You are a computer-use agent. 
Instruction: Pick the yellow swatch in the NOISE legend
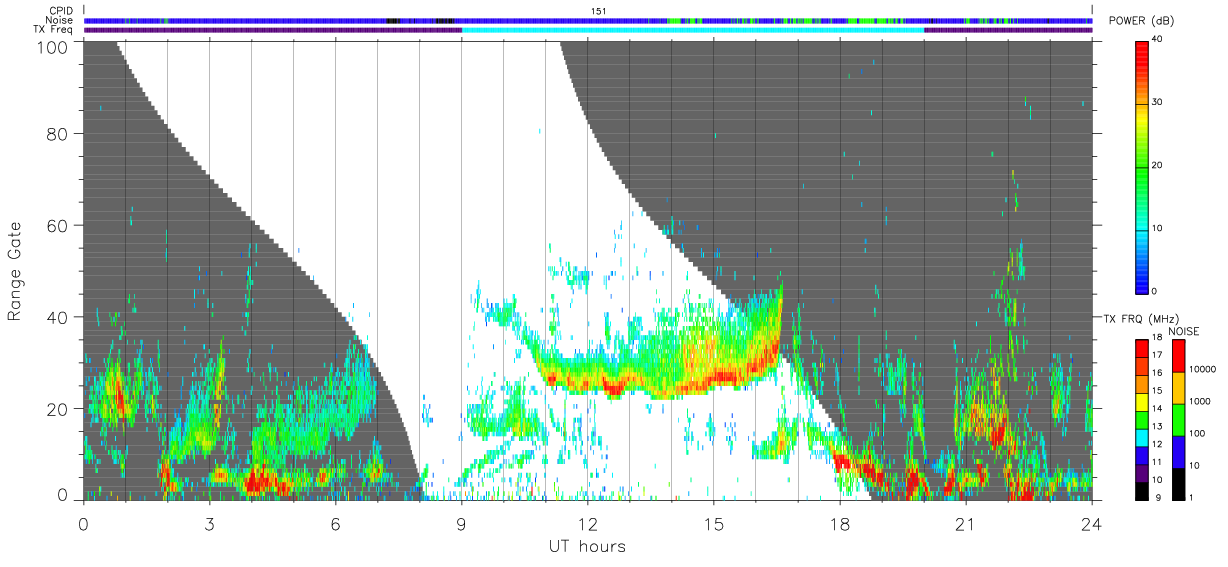pyautogui.click(x=1179, y=388)
